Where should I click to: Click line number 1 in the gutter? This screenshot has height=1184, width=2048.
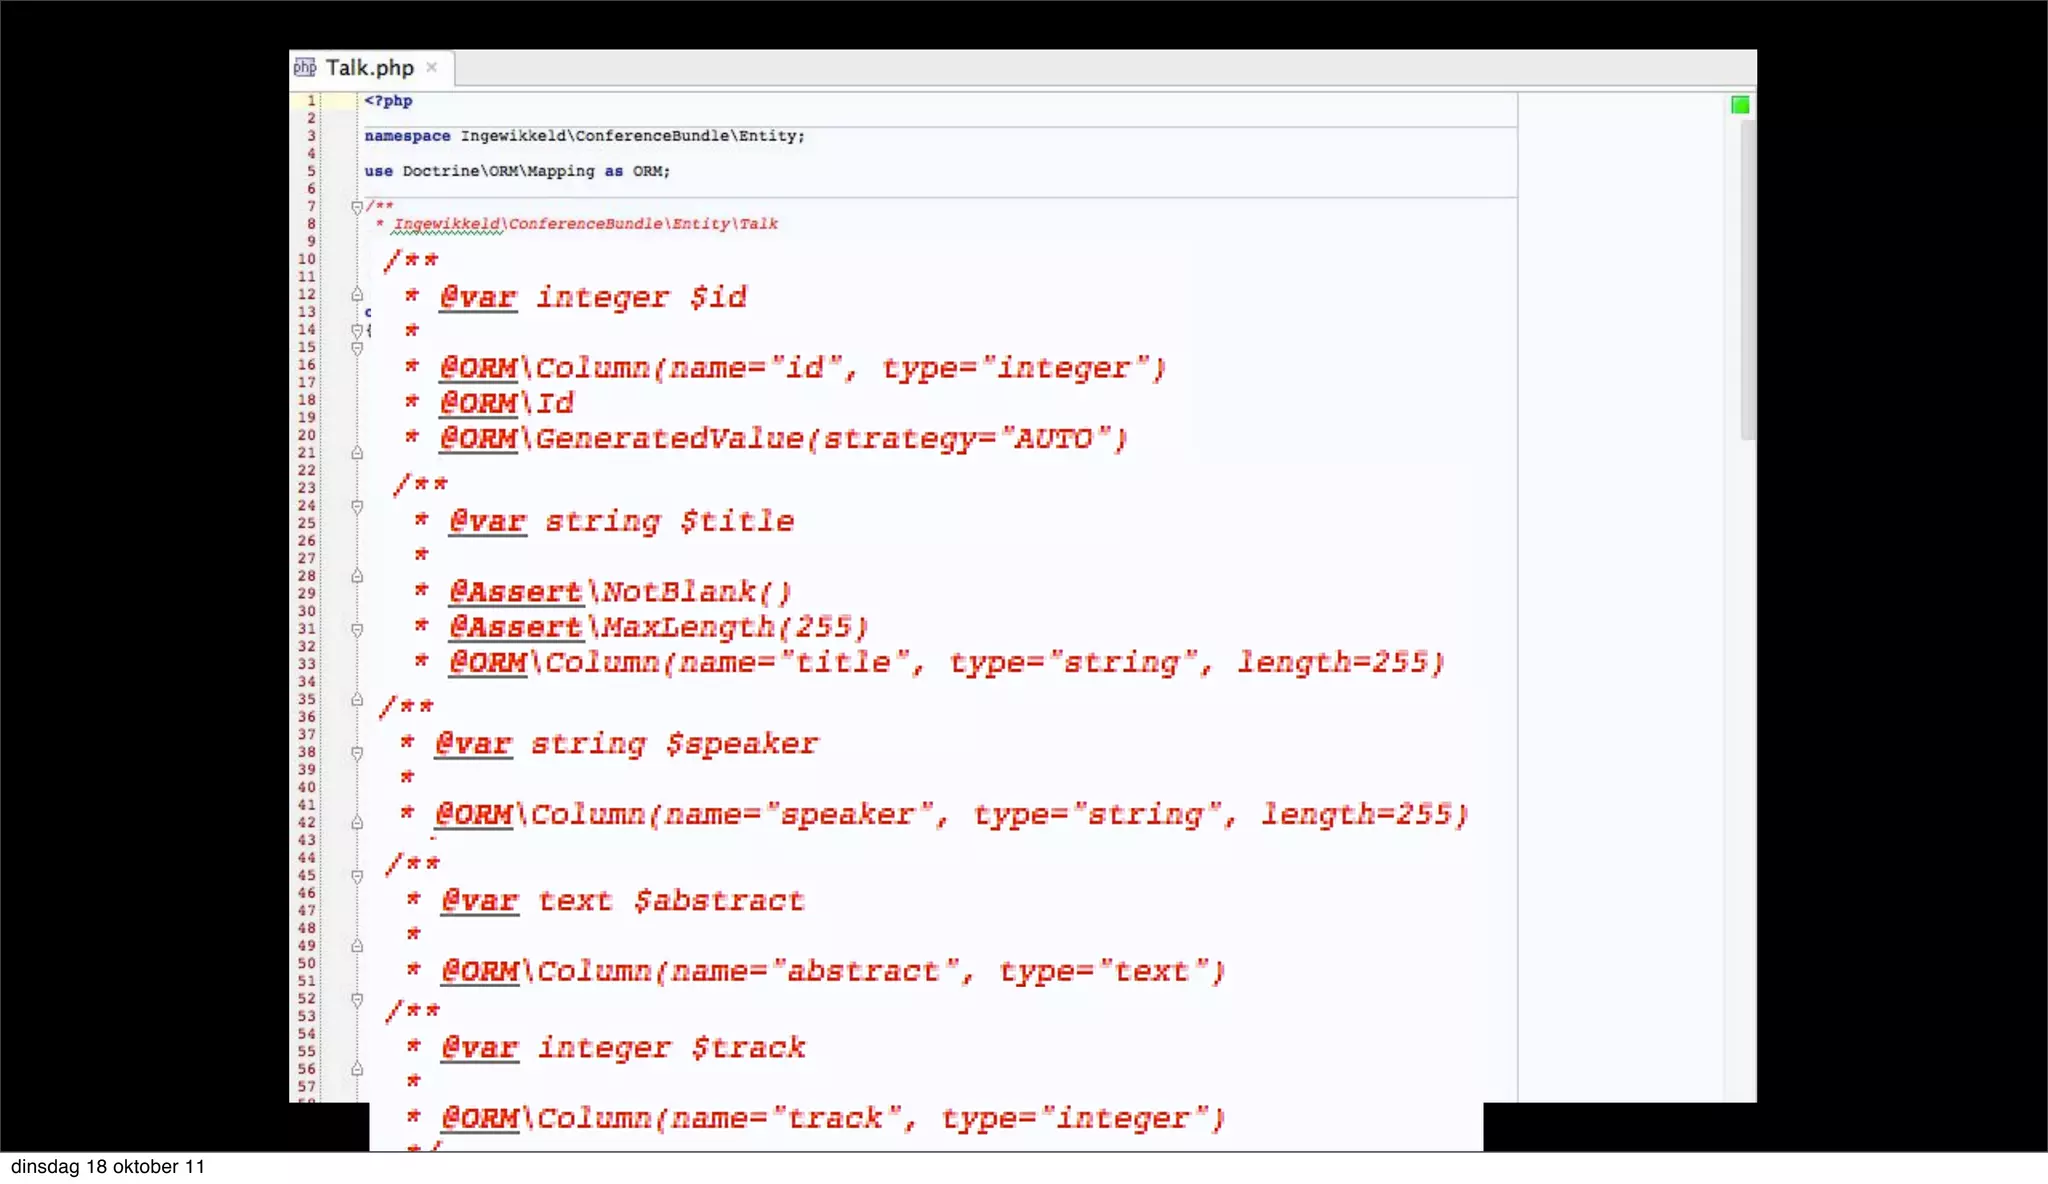coord(311,101)
